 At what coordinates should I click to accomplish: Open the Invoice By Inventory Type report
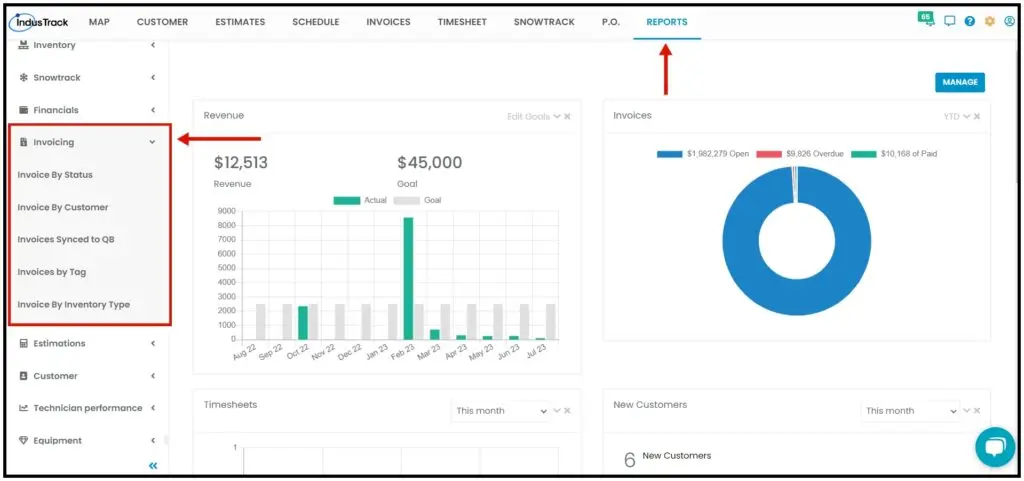[x=74, y=305]
